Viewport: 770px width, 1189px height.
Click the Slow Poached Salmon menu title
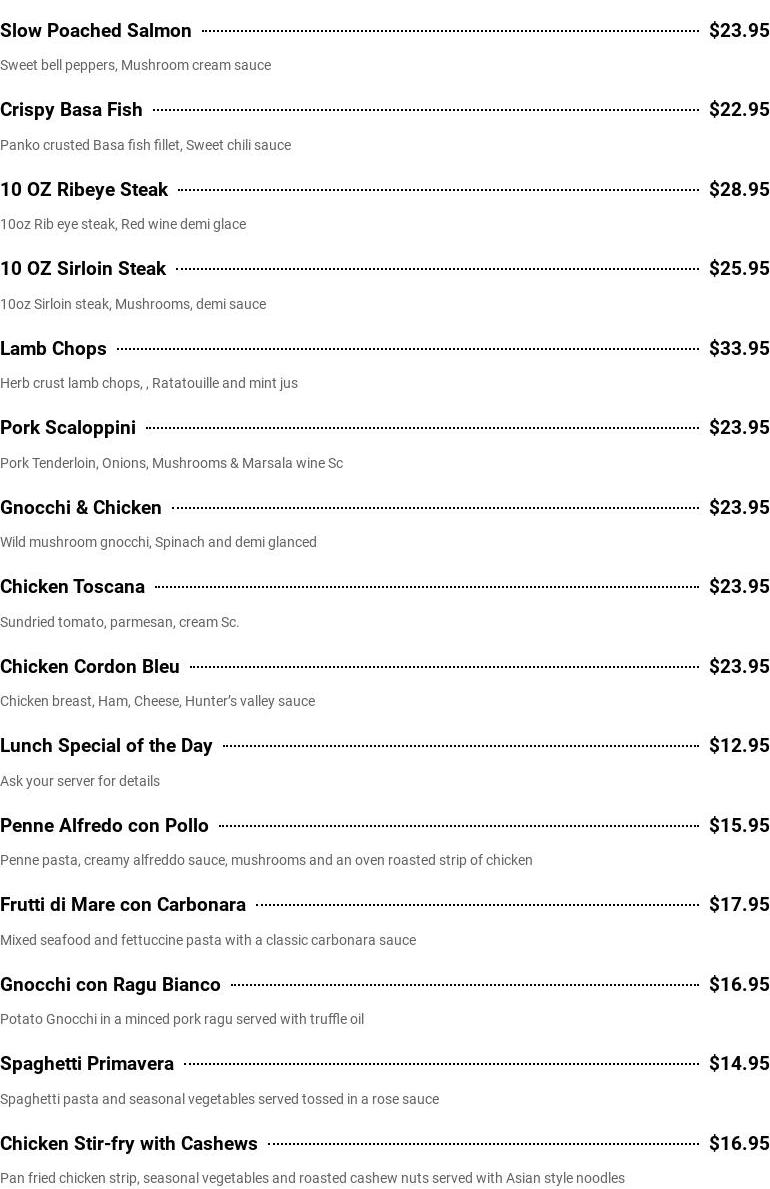pos(96,31)
